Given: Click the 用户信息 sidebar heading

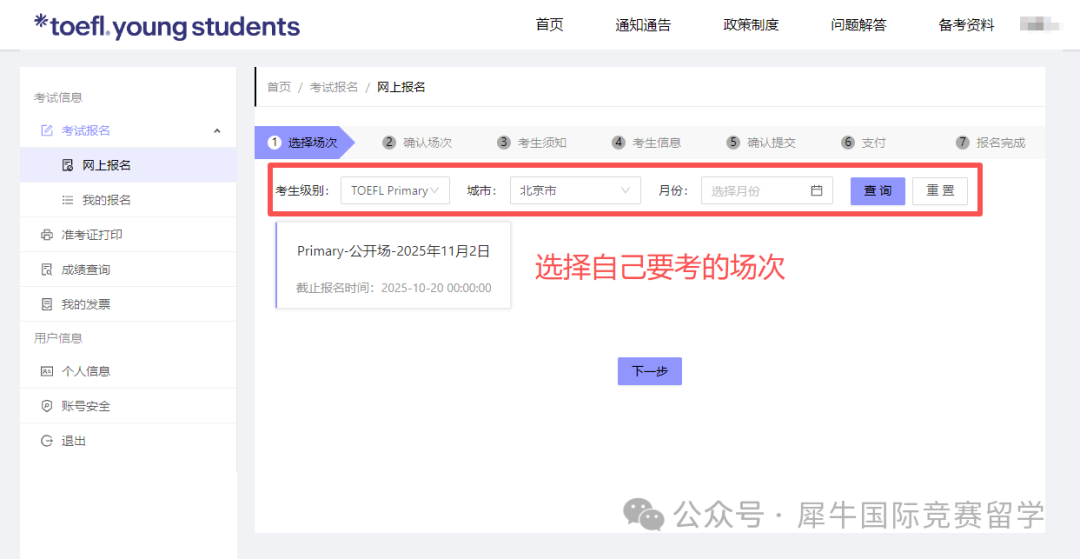Looking at the screenshot, I should [x=59, y=338].
